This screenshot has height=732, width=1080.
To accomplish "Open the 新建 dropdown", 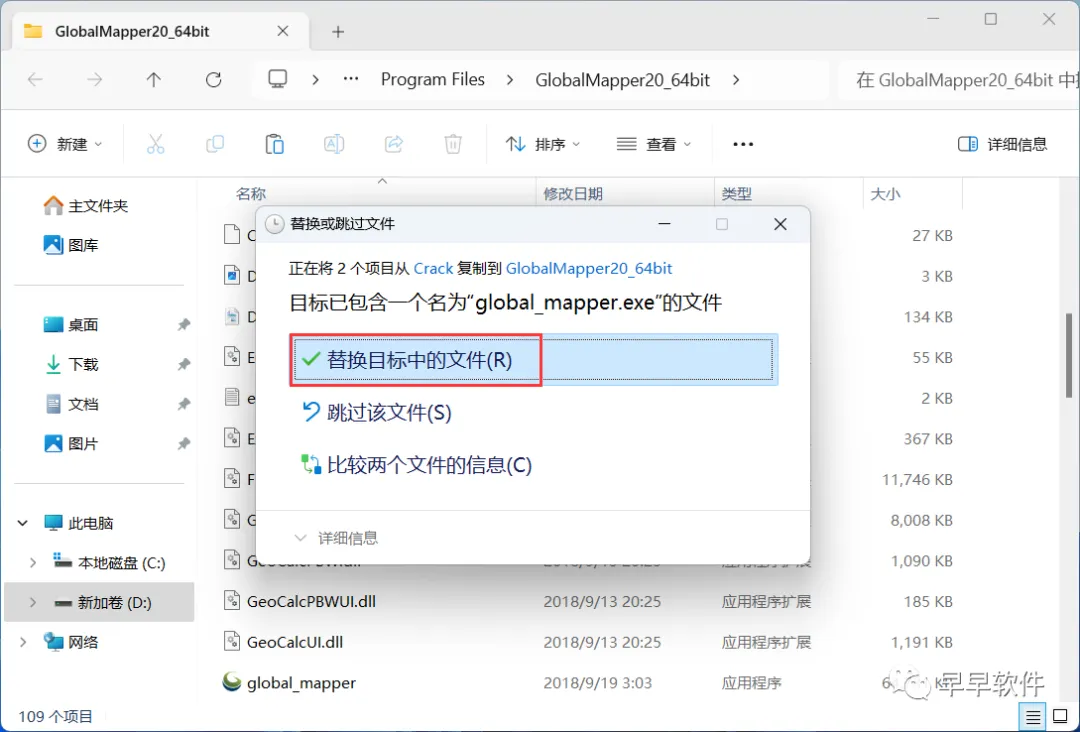I will [65, 144].
